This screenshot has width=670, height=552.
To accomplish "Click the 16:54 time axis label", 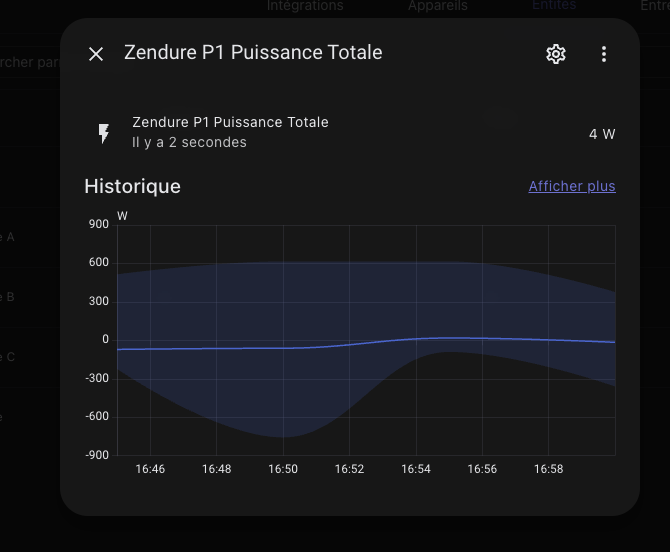I will click(x=416, y=469).
